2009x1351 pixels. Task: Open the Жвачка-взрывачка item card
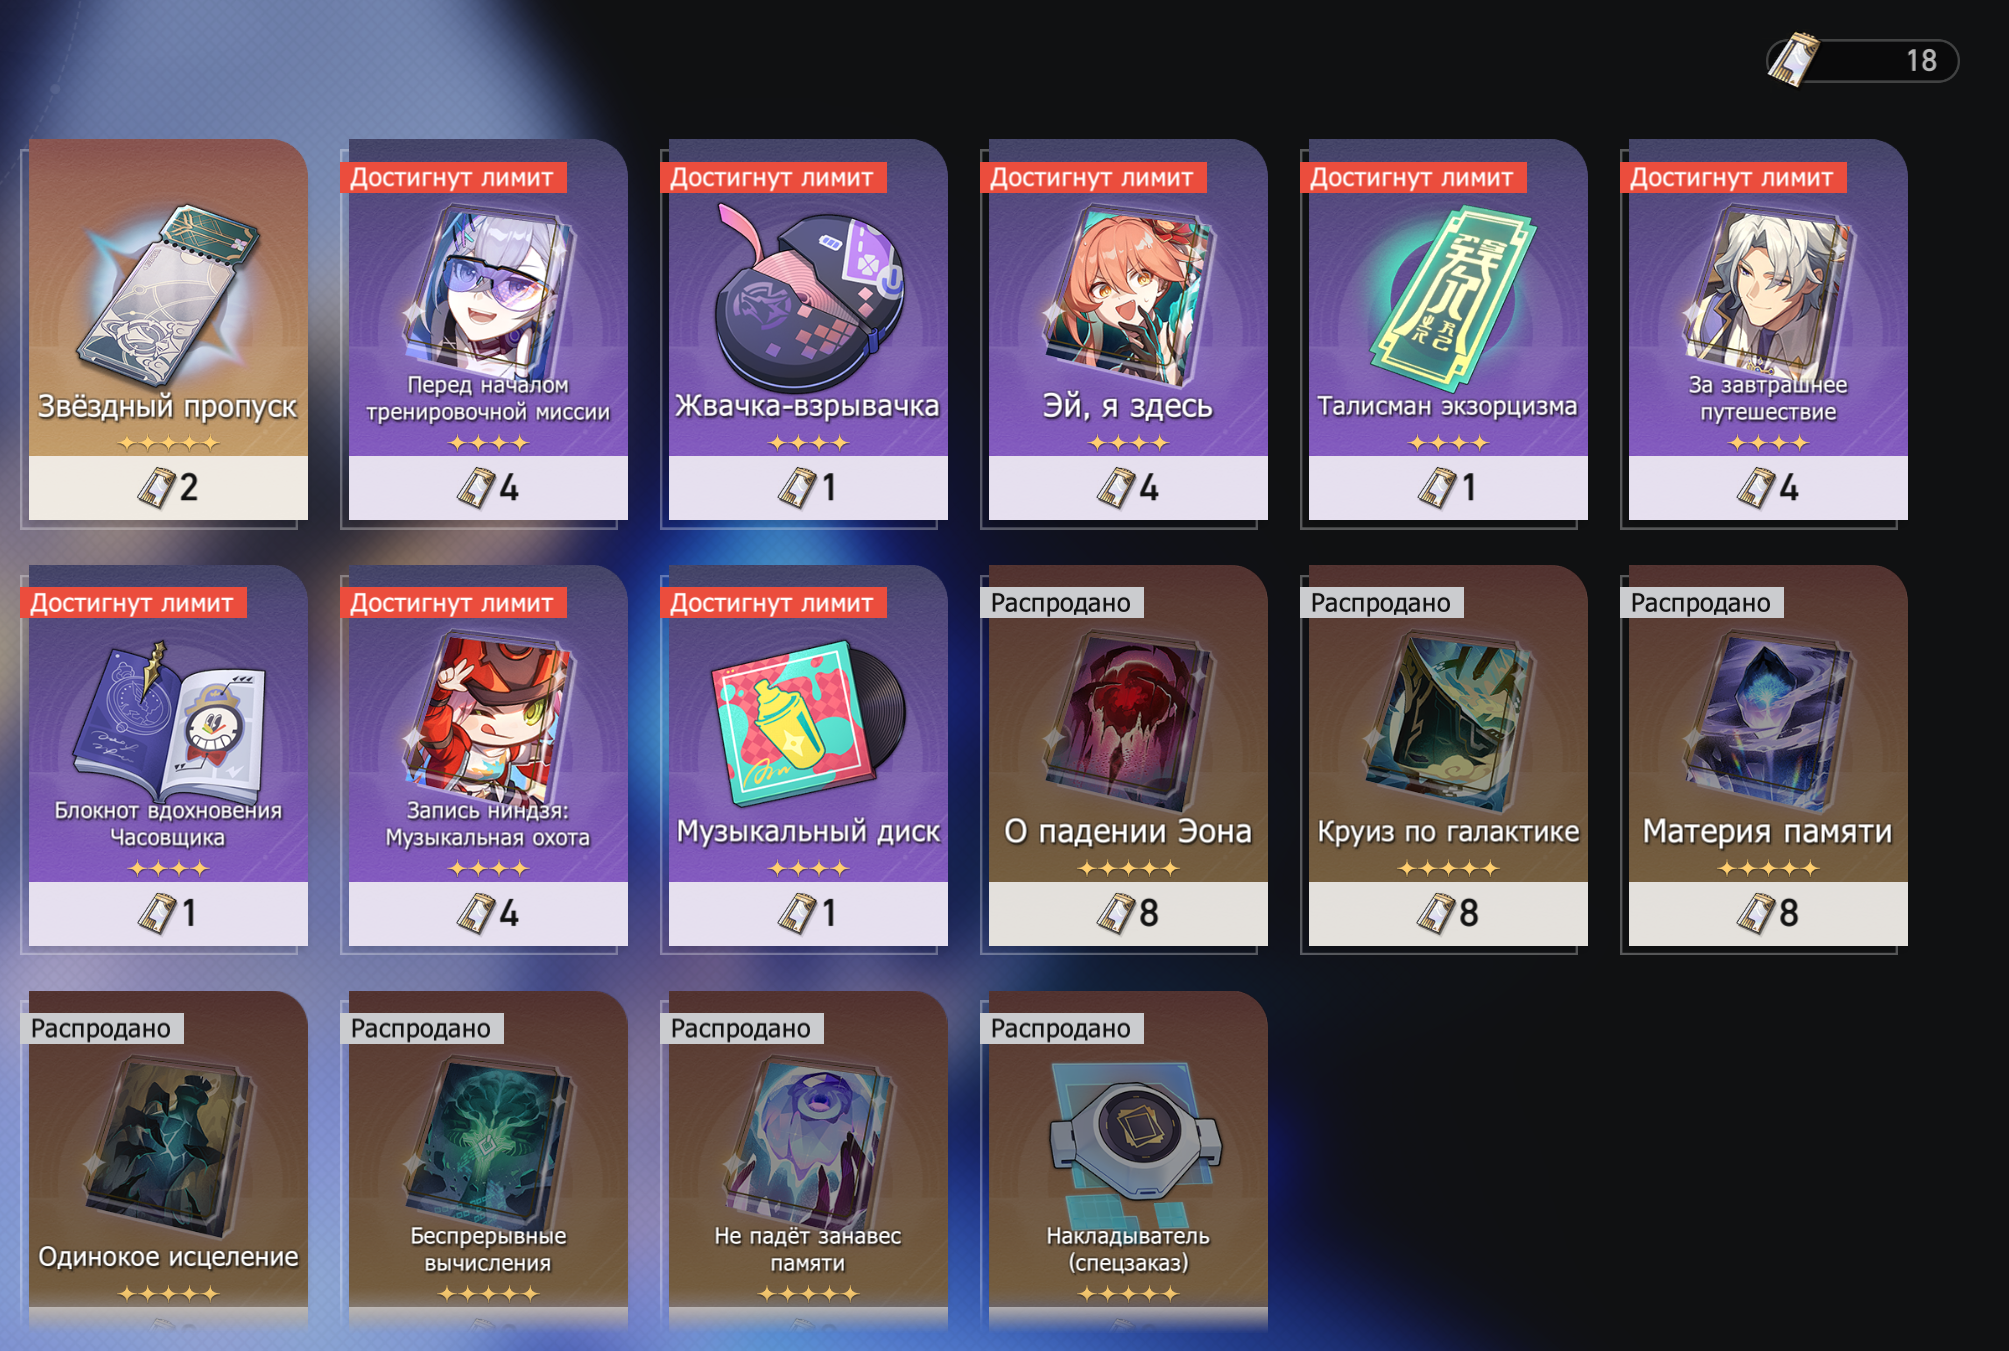(x=808, y=329)
